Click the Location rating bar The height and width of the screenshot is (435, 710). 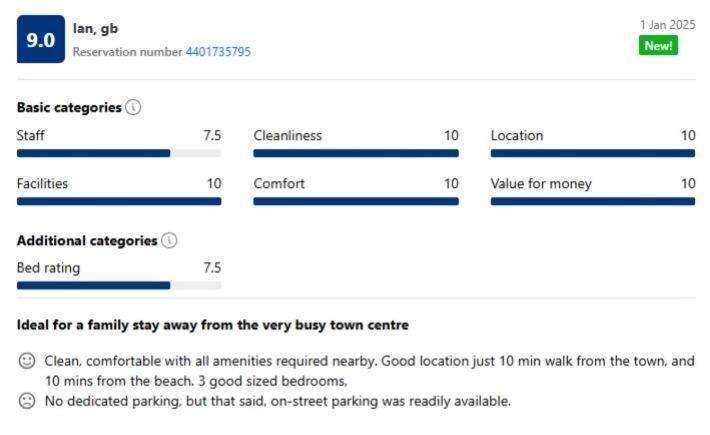[x=593, y=153]
